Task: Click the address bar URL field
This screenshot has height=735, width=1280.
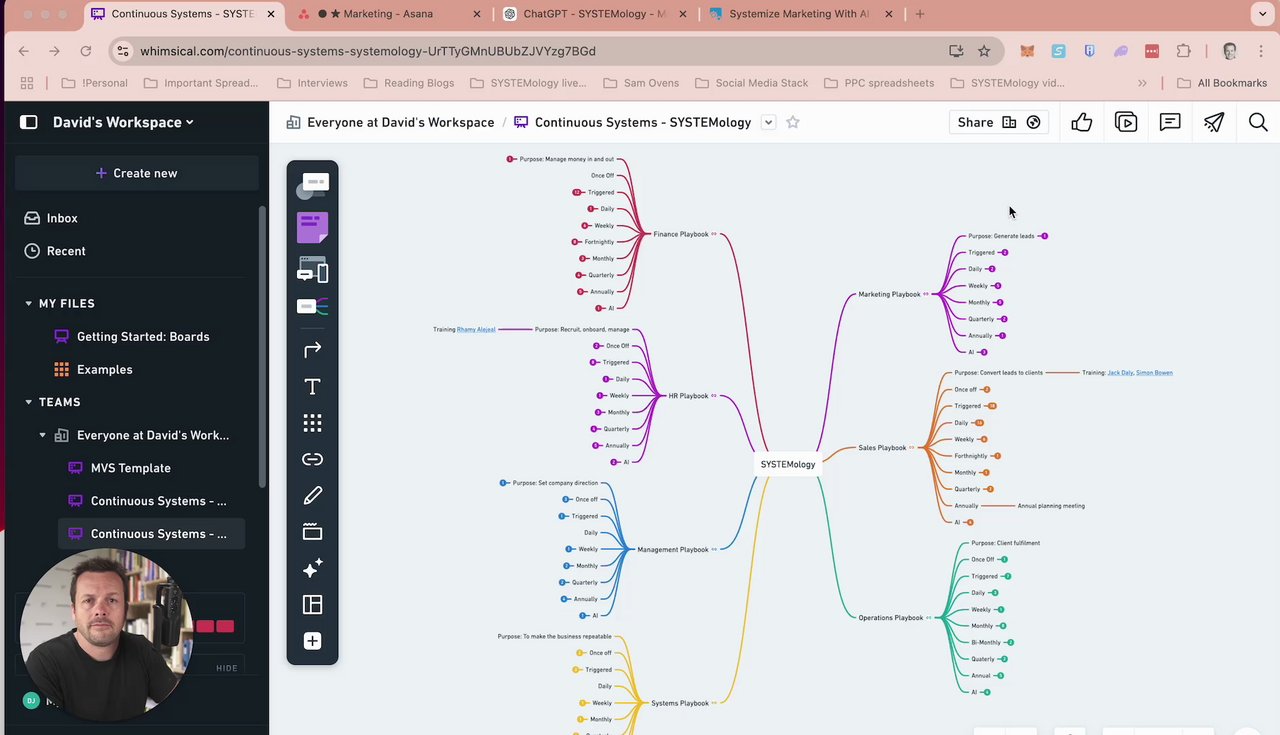Action: coord(540,51)
